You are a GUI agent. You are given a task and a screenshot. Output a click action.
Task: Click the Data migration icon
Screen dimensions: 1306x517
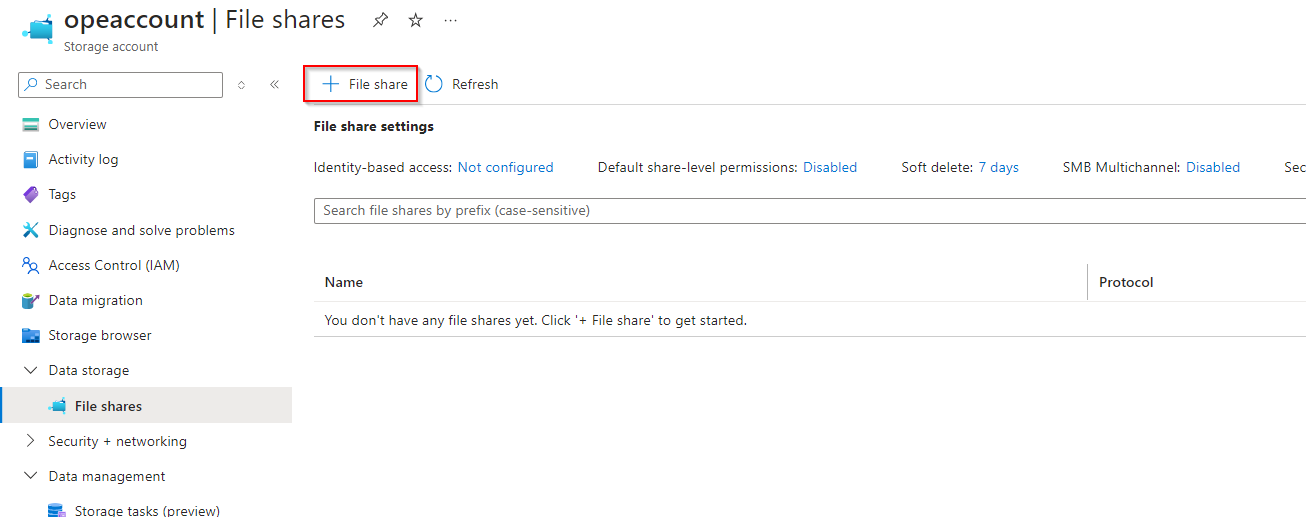pyautogui.click(x=31, y=301)
